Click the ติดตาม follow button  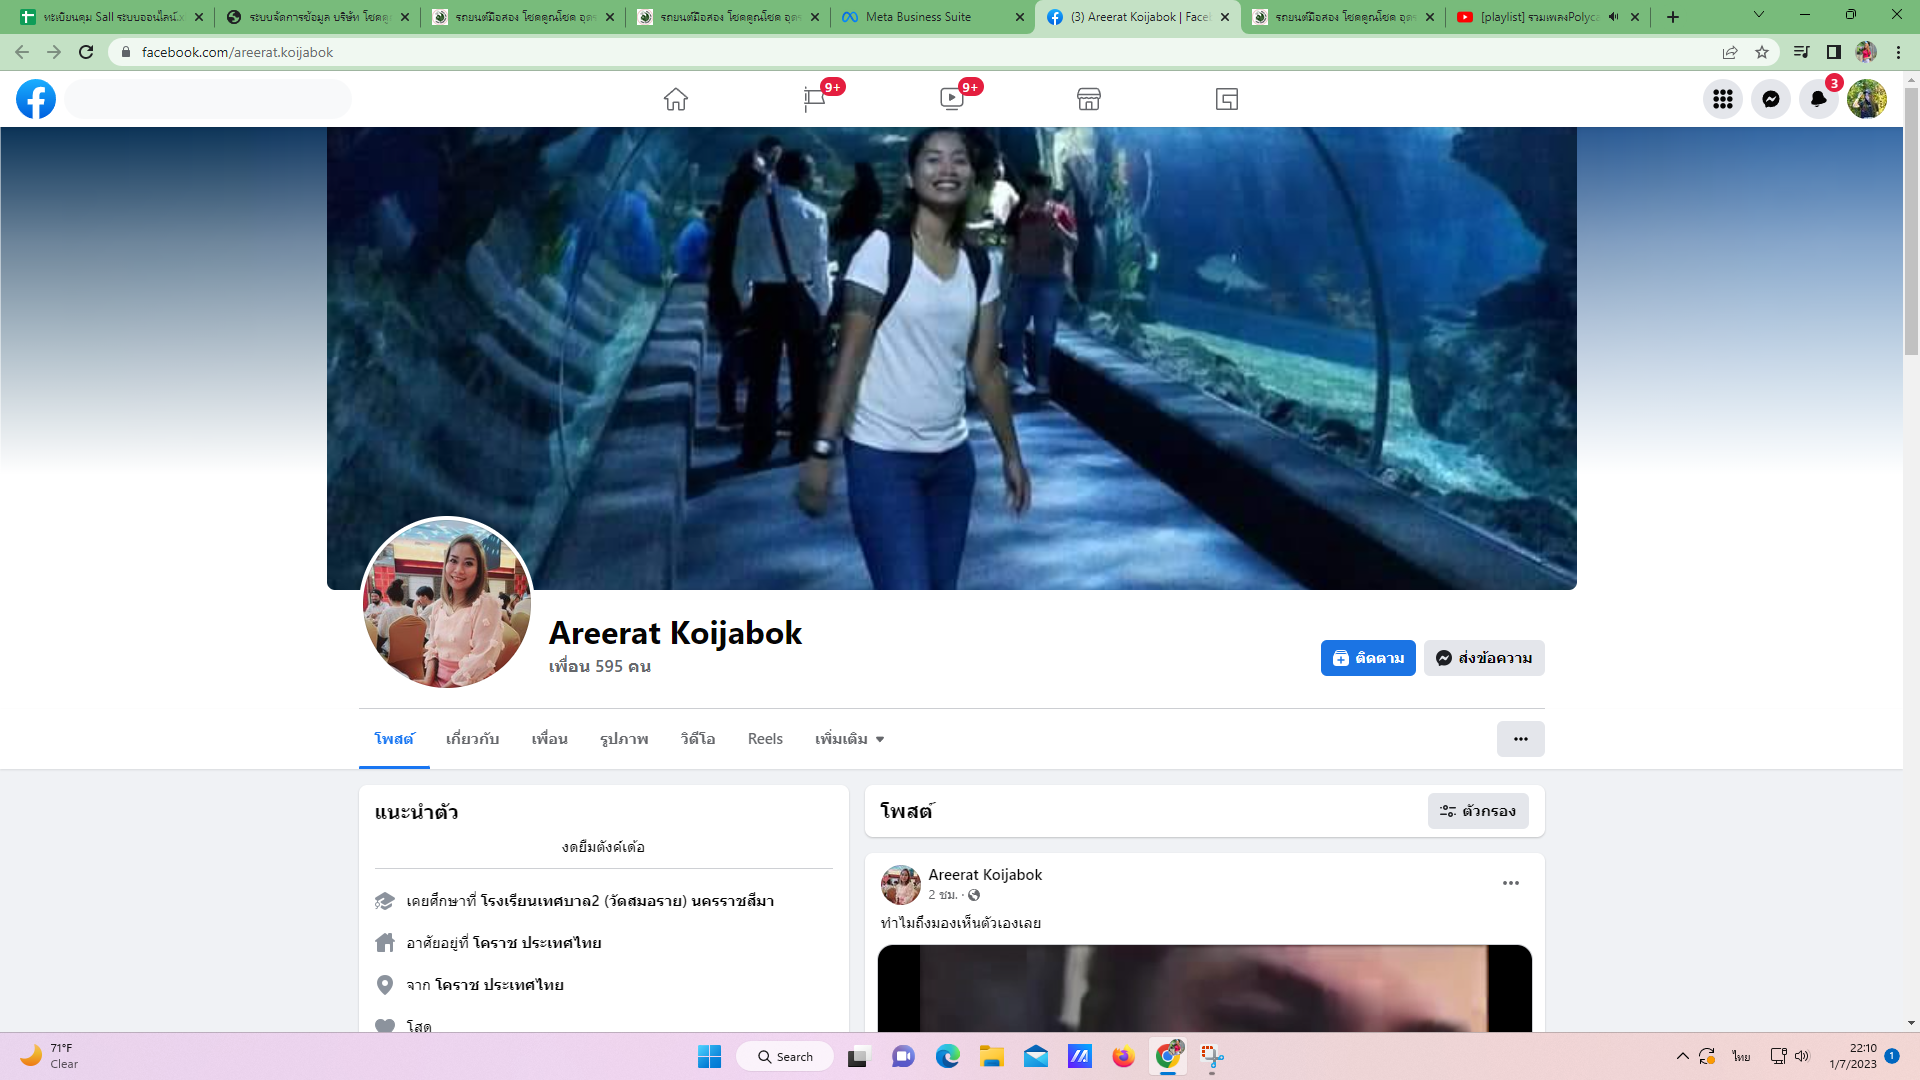pos(1367,658)
